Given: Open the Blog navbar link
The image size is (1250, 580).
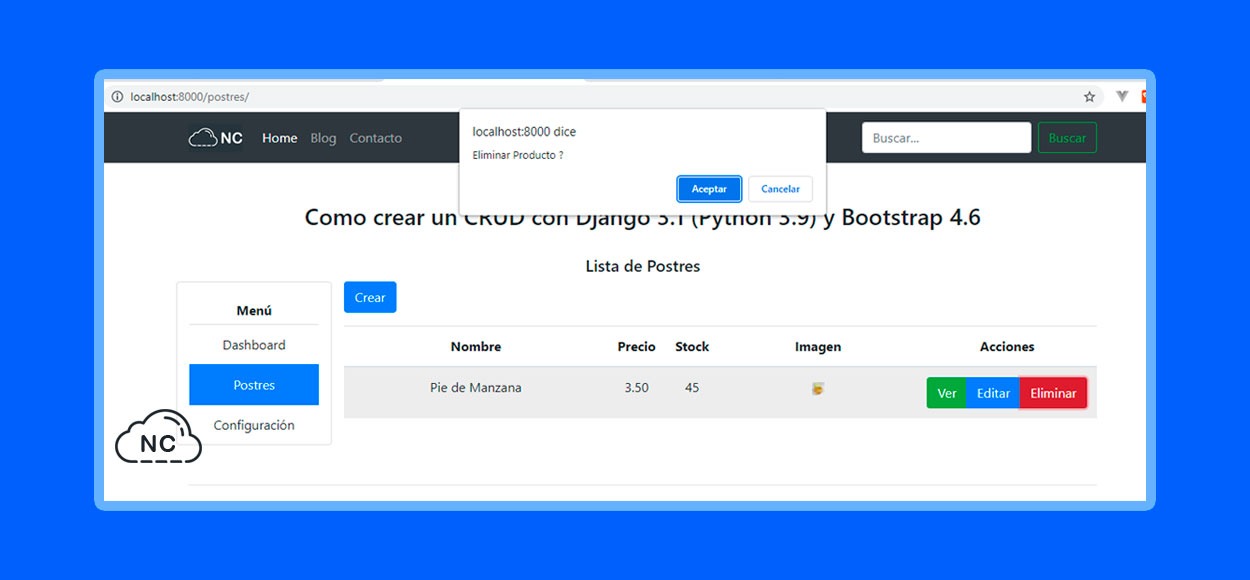Looking at the screenshot, I should pyautogui.click(x=323, y=138).
